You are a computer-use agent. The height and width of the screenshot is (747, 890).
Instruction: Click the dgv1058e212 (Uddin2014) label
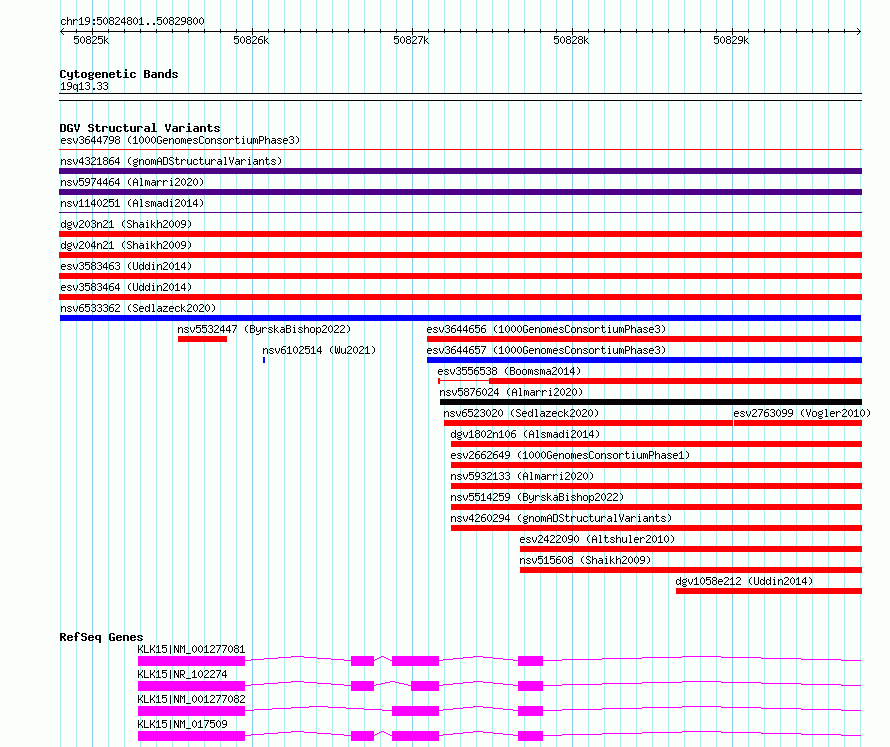click(744, 581)
